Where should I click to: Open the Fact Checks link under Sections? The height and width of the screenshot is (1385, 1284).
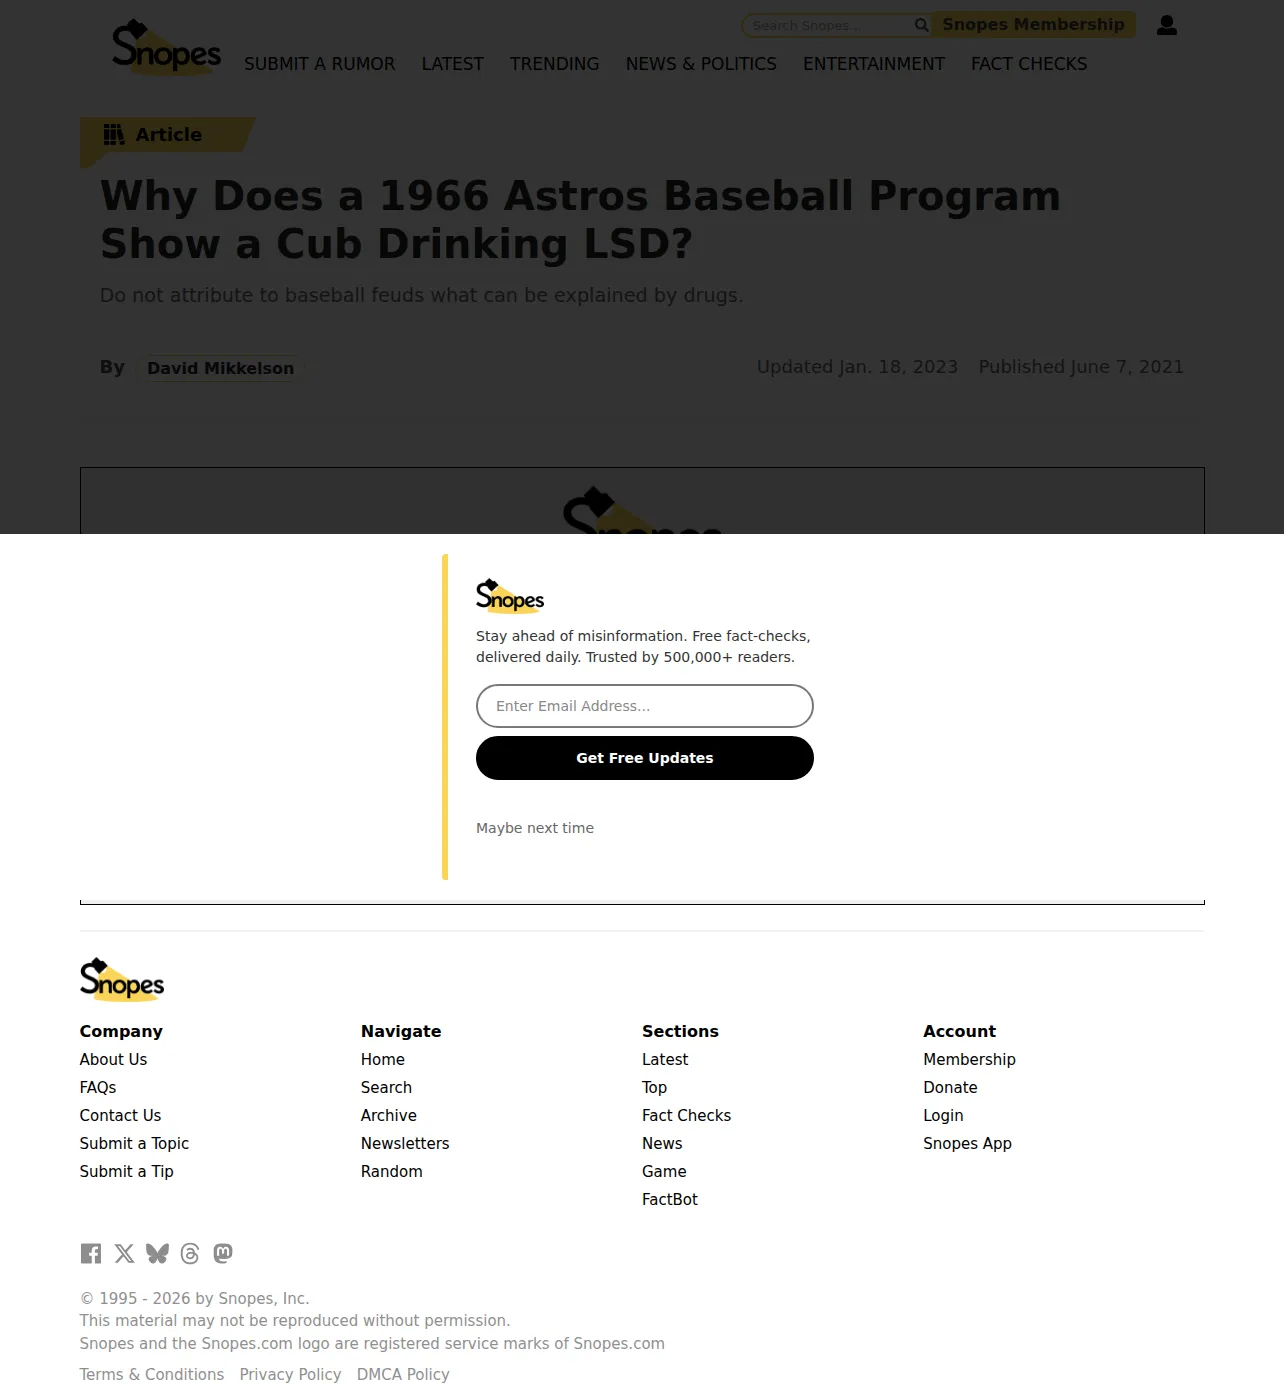tap(686, 1115)
